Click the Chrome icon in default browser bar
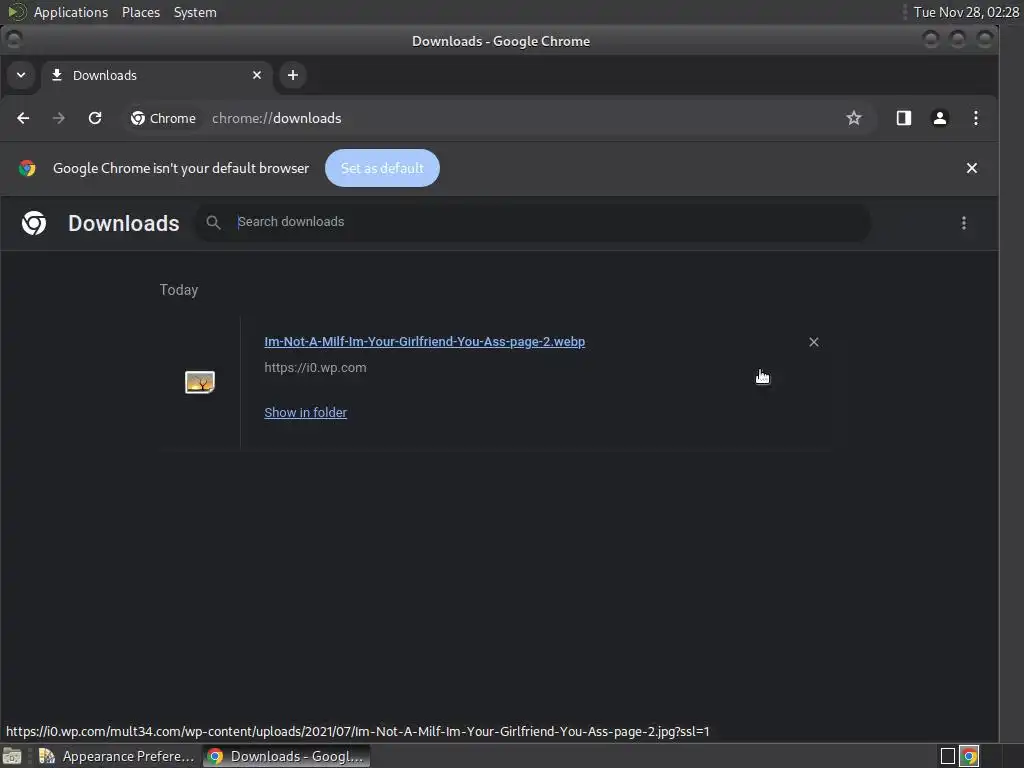 coord(27,168)
